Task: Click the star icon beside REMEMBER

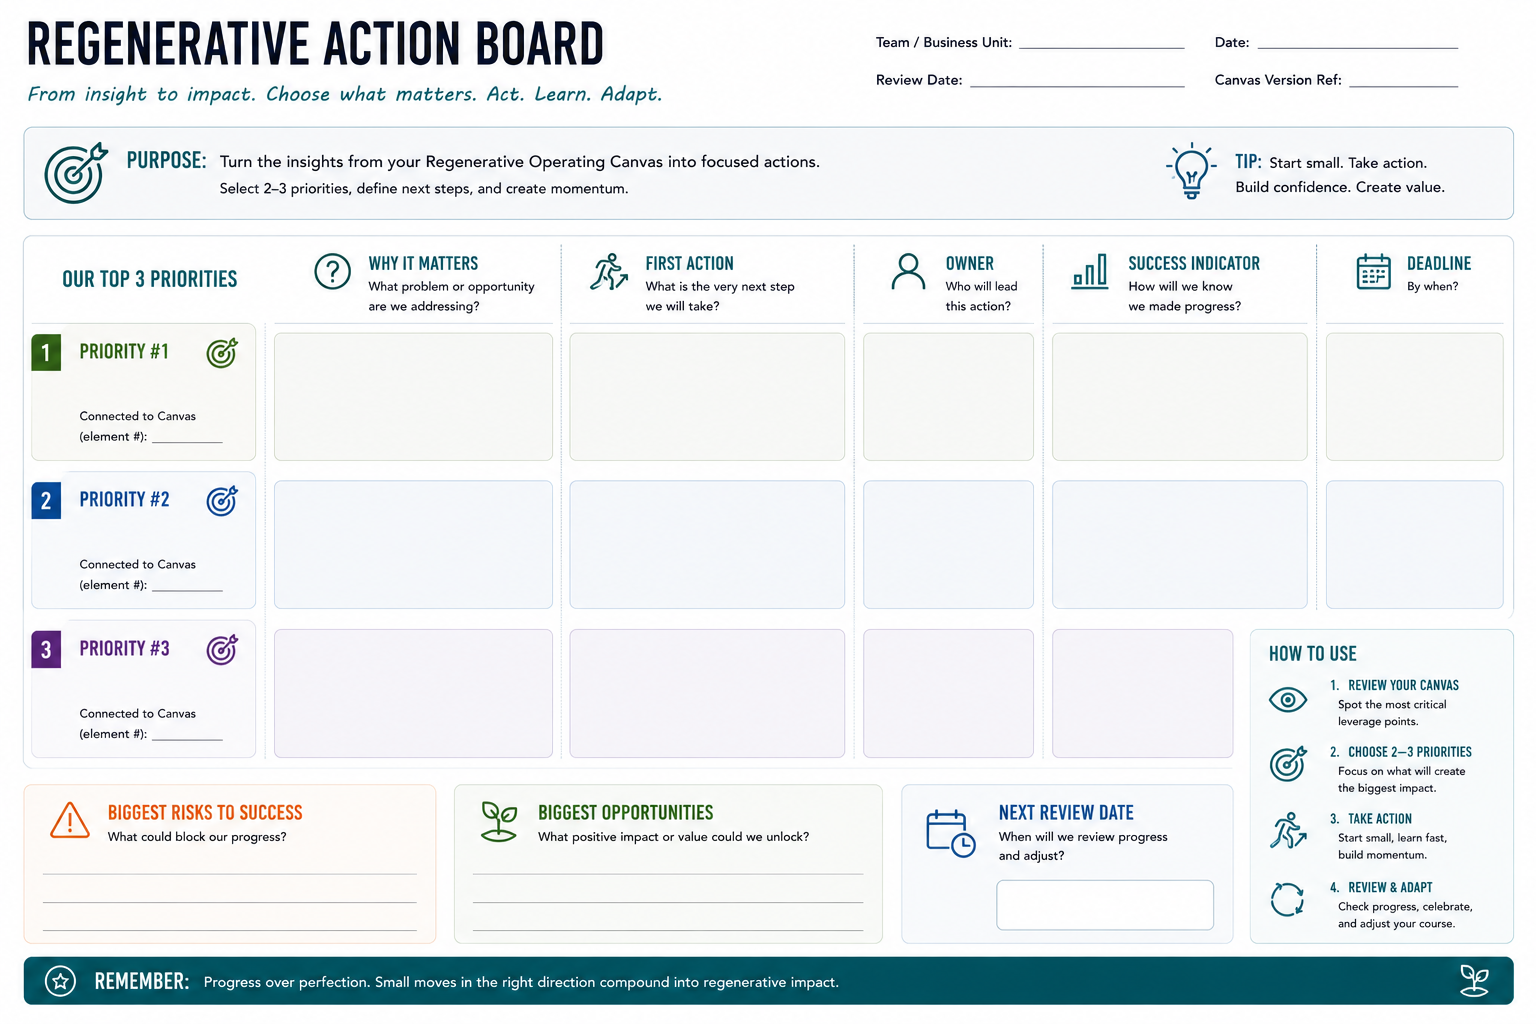Action: (x=60, y=981)
